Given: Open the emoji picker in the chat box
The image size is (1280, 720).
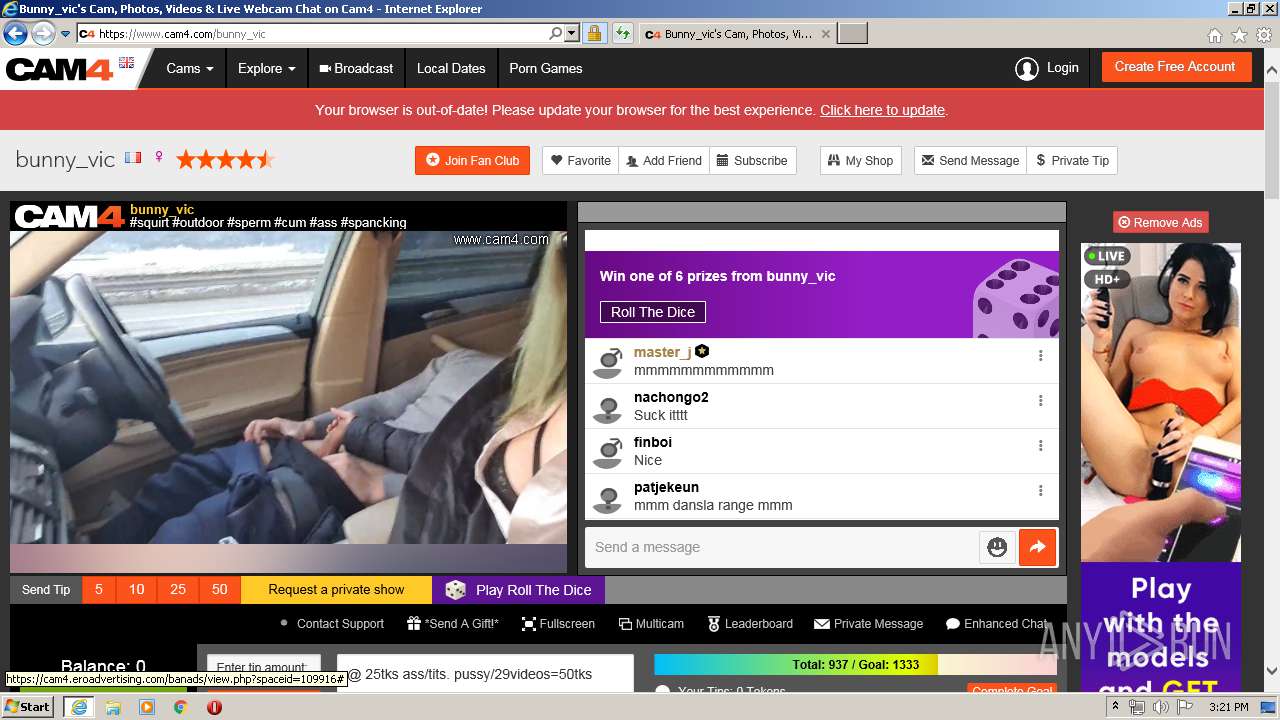Looking at the screenshot, I should (x=997, y=547).
